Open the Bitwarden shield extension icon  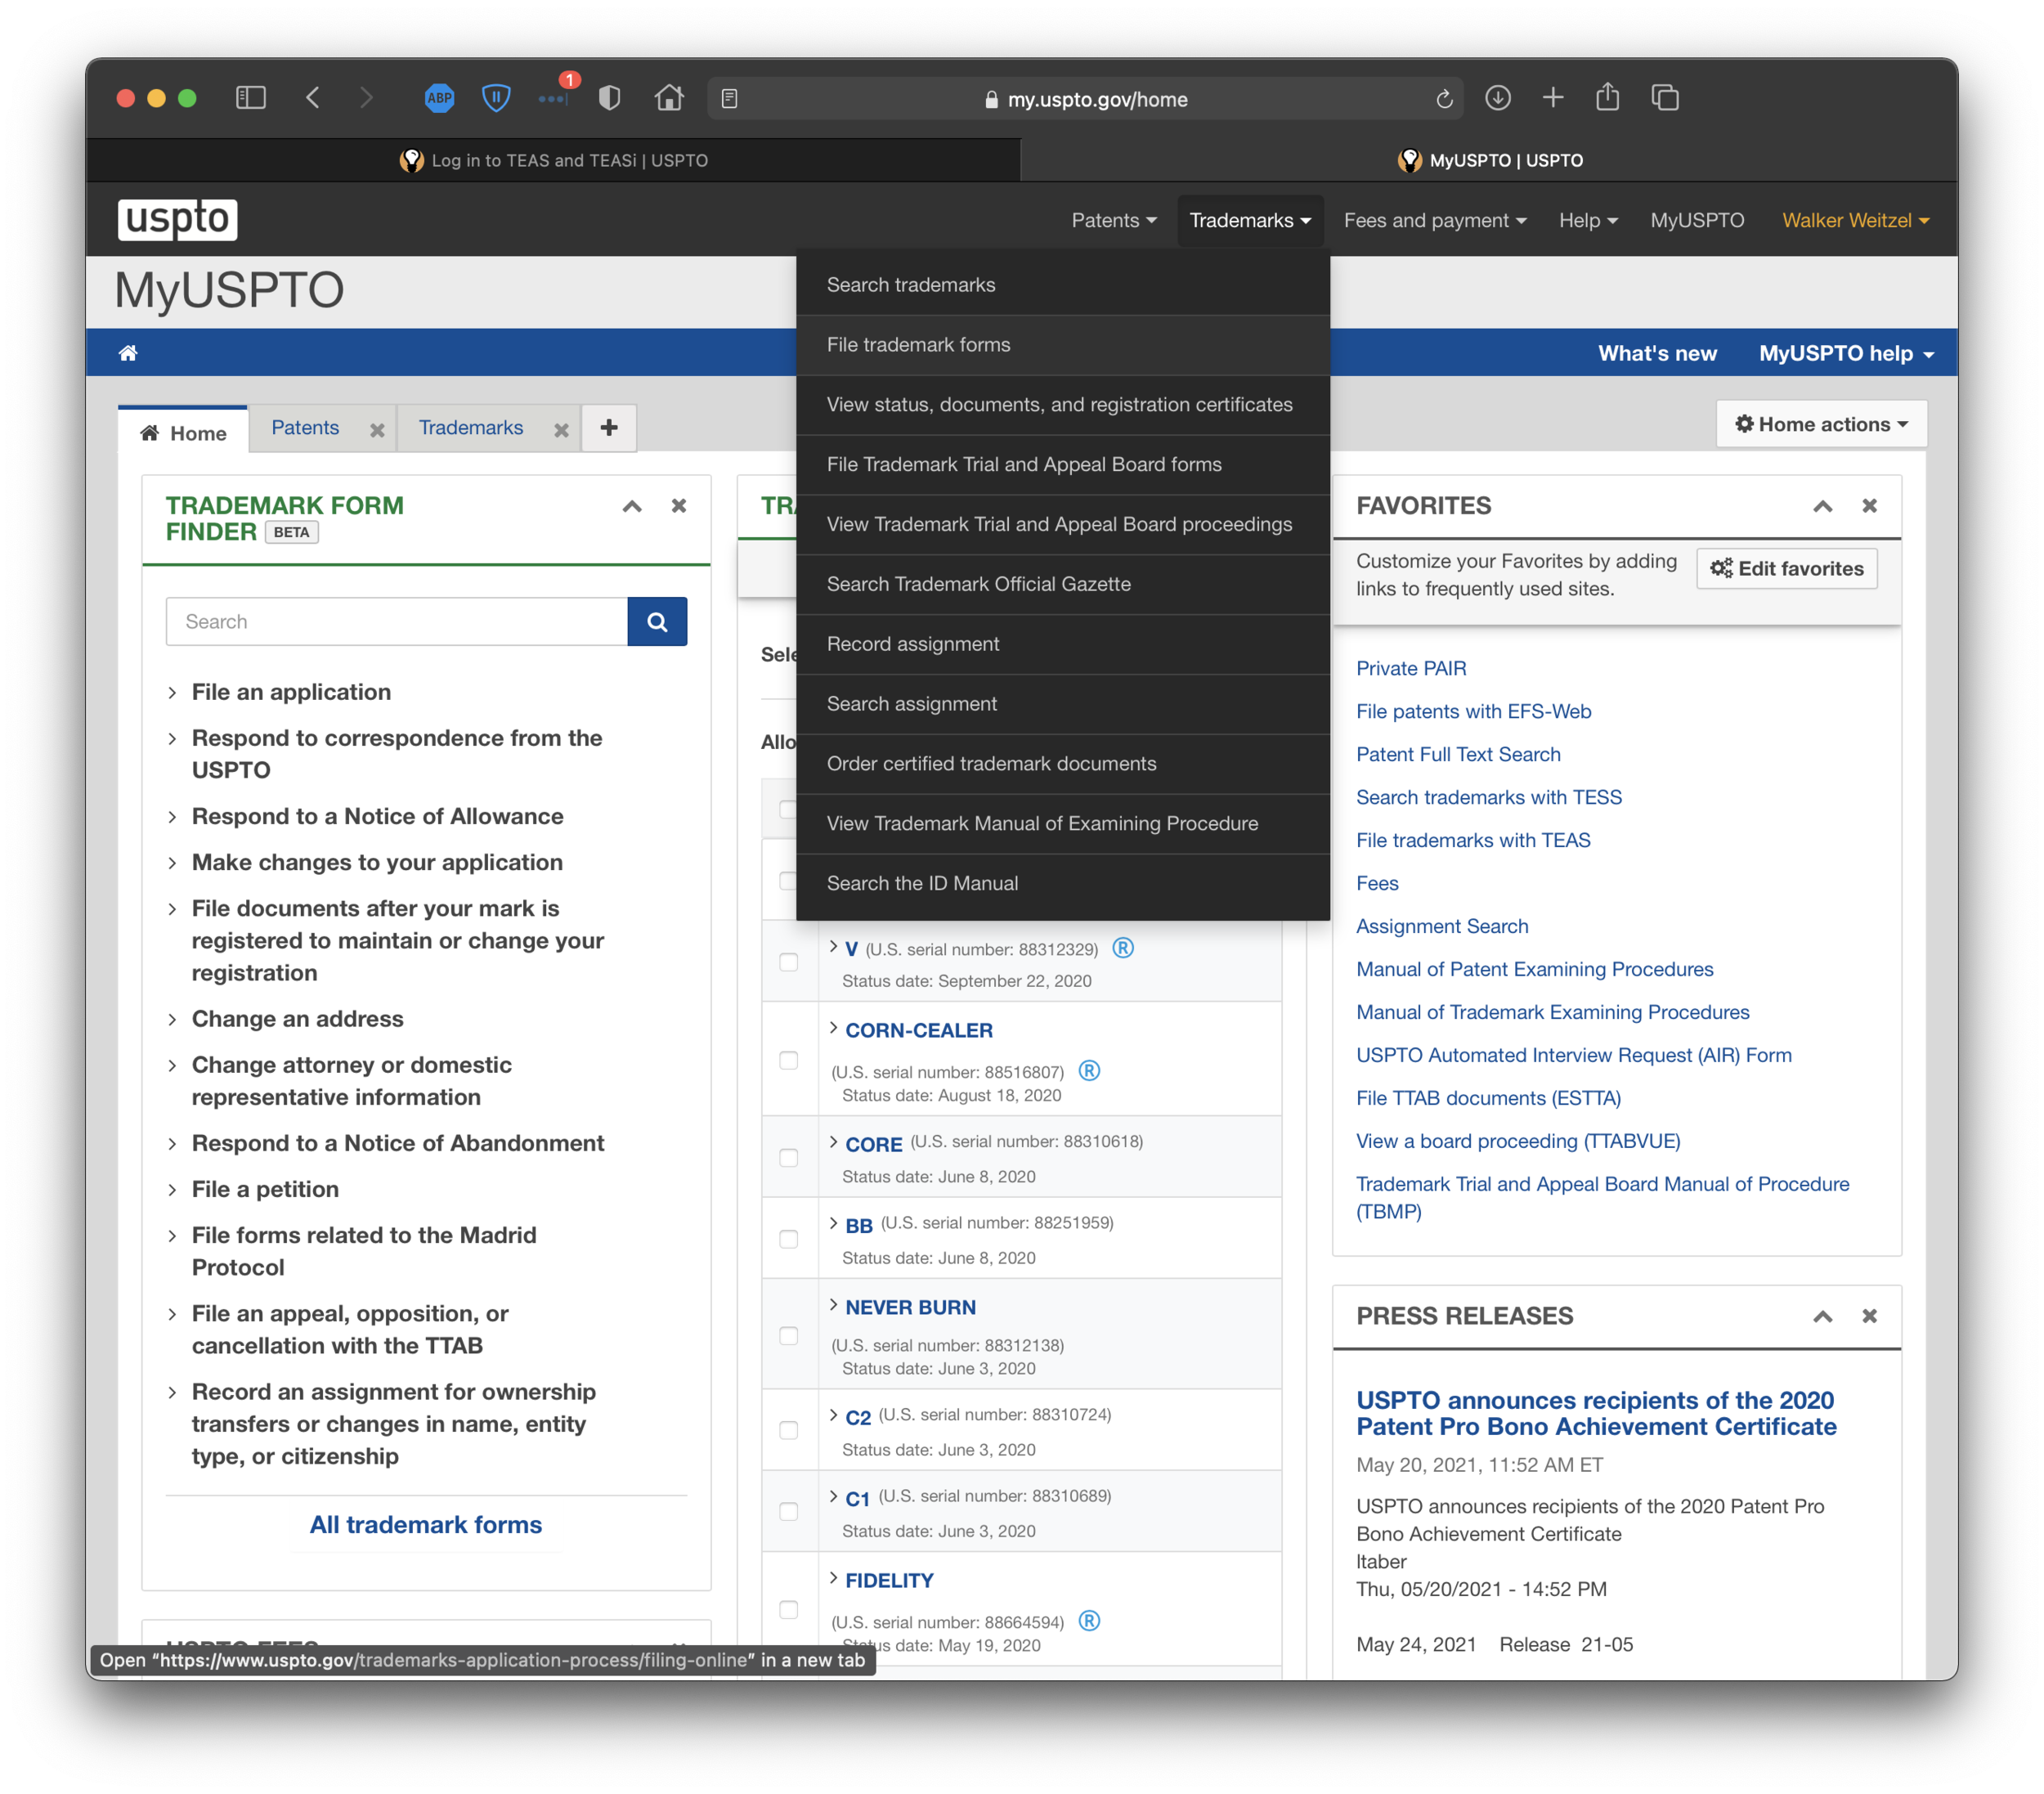click(496, 98)
